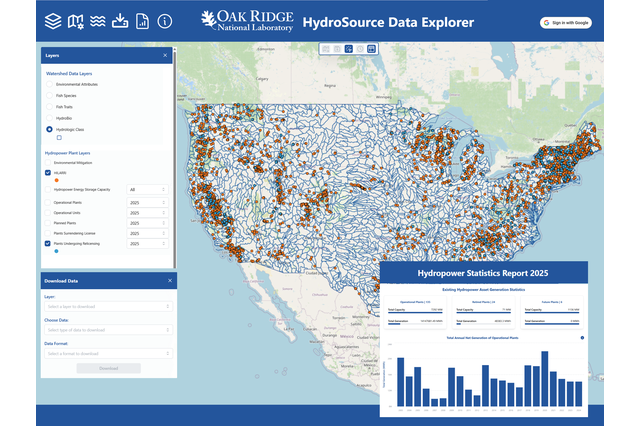Open the 'Select a layer to download' dropdown

coord(109,306)
